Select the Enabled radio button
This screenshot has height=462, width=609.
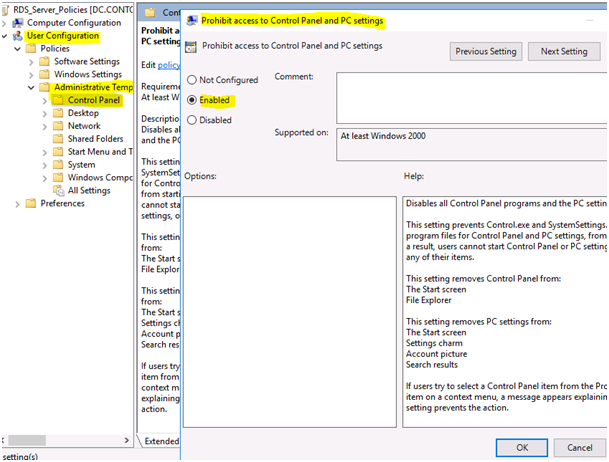[192, 100]
